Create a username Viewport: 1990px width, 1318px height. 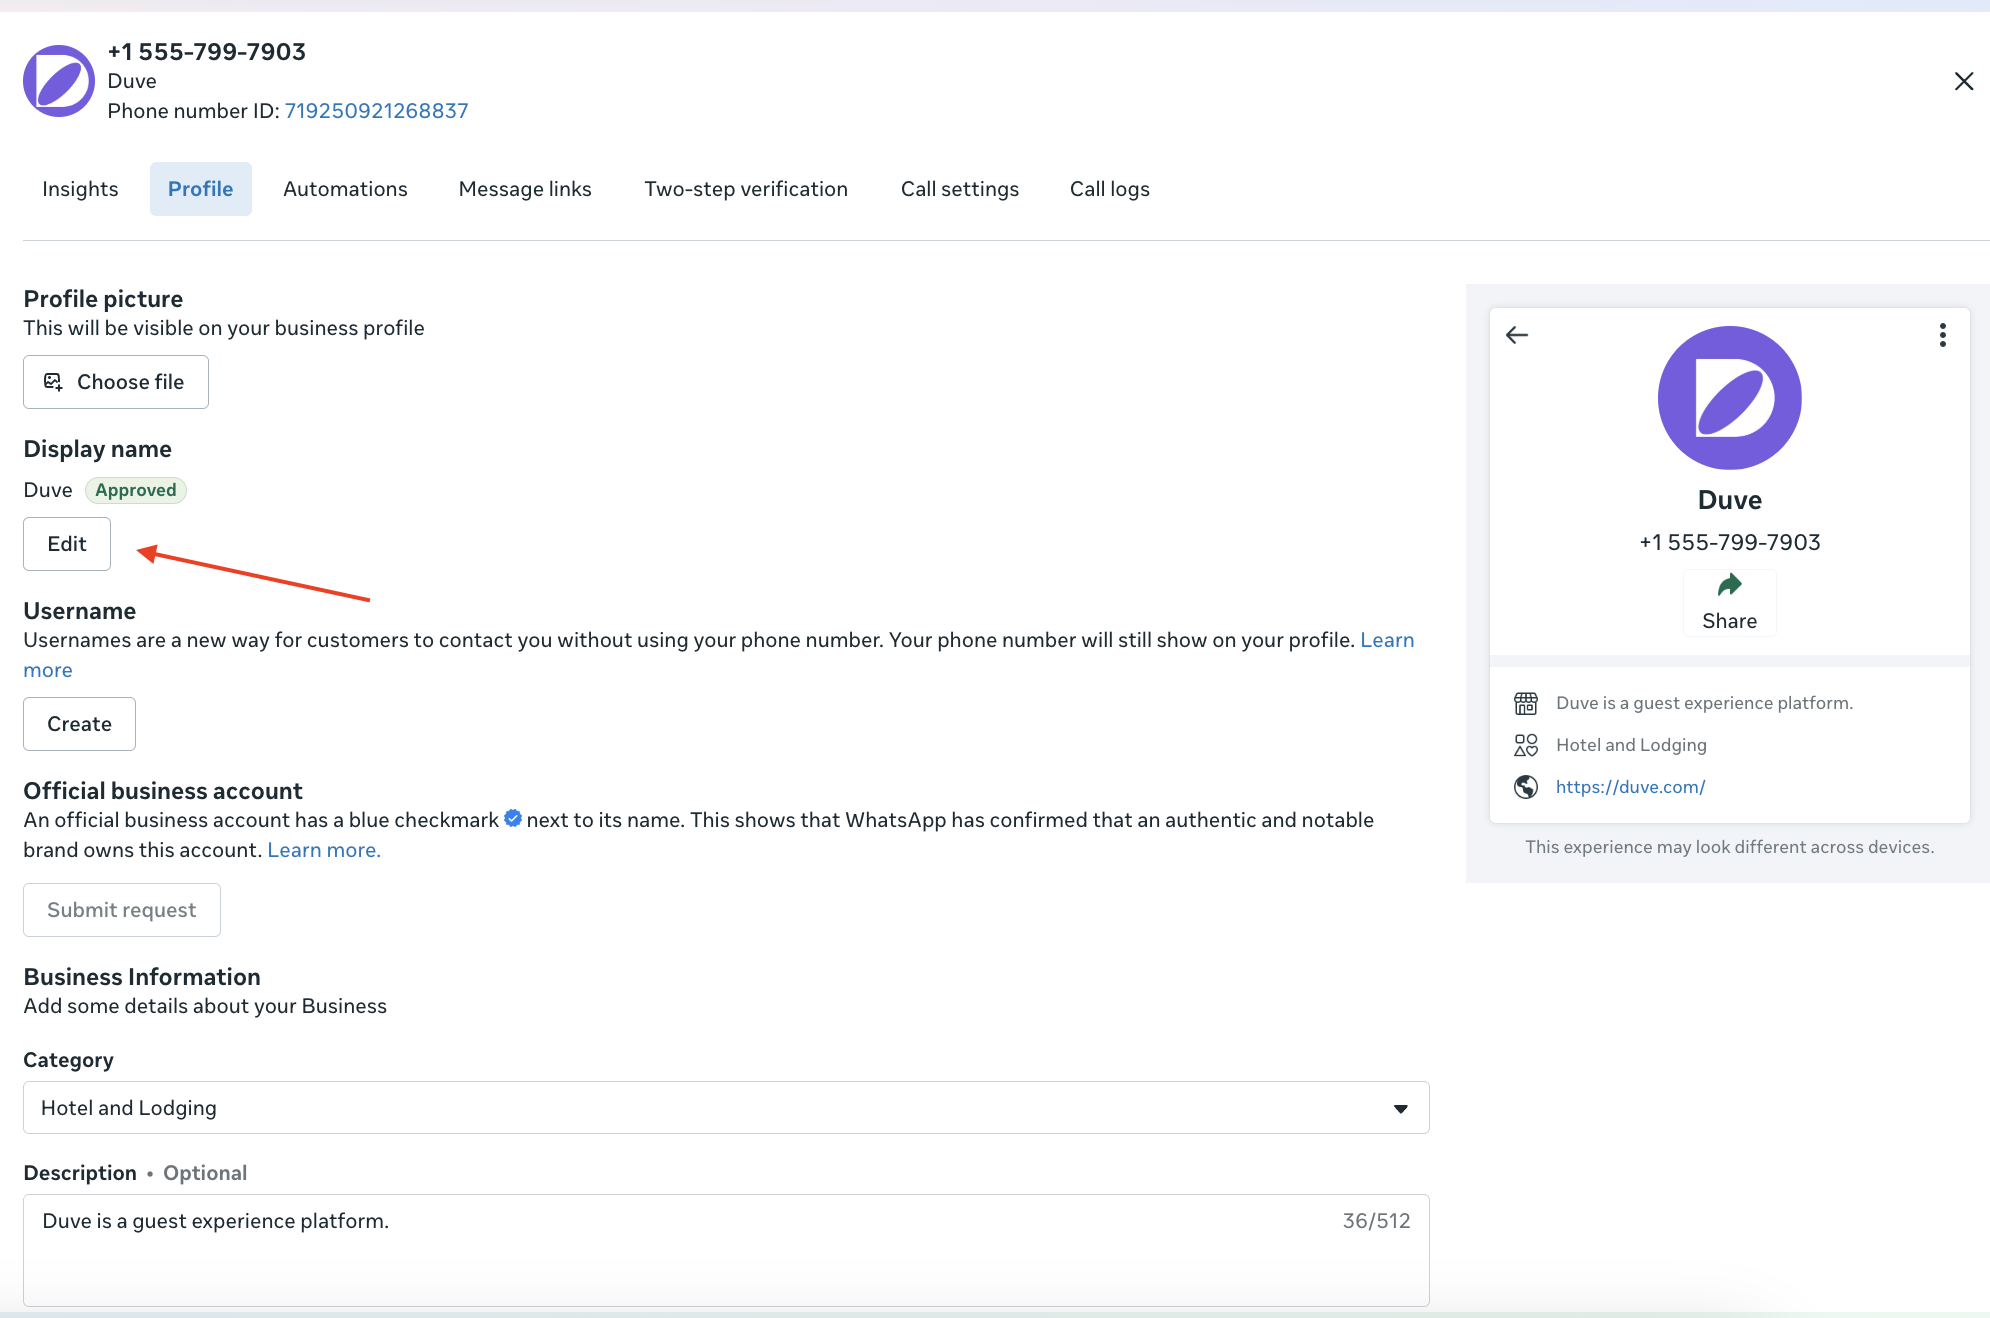tap(79, 724)
